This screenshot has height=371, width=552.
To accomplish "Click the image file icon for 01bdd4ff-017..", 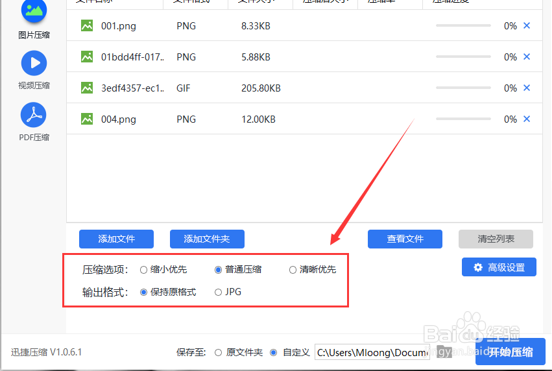I will click(87, 57).
